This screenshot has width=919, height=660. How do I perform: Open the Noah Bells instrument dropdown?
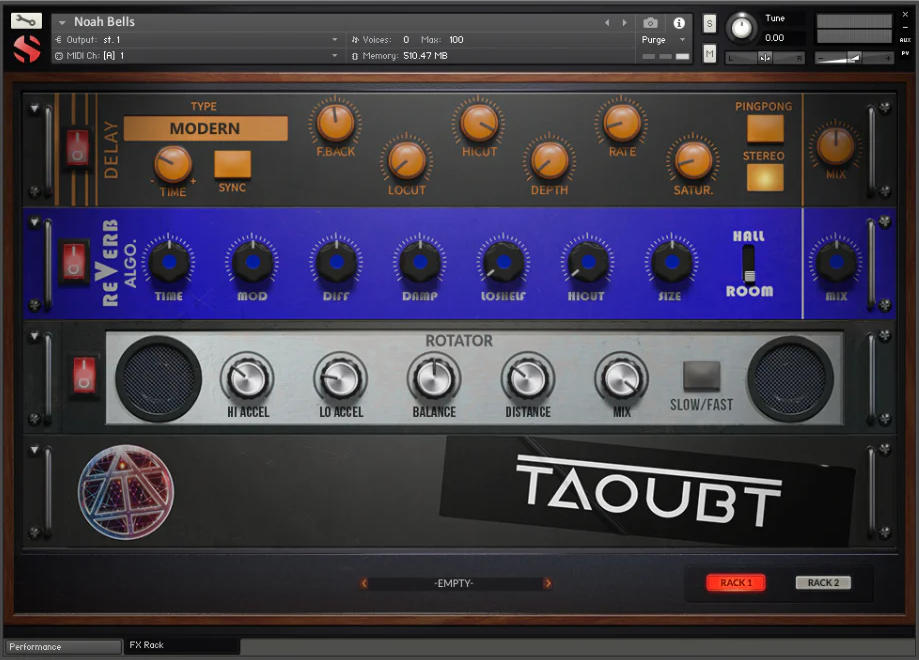point(62,22)
